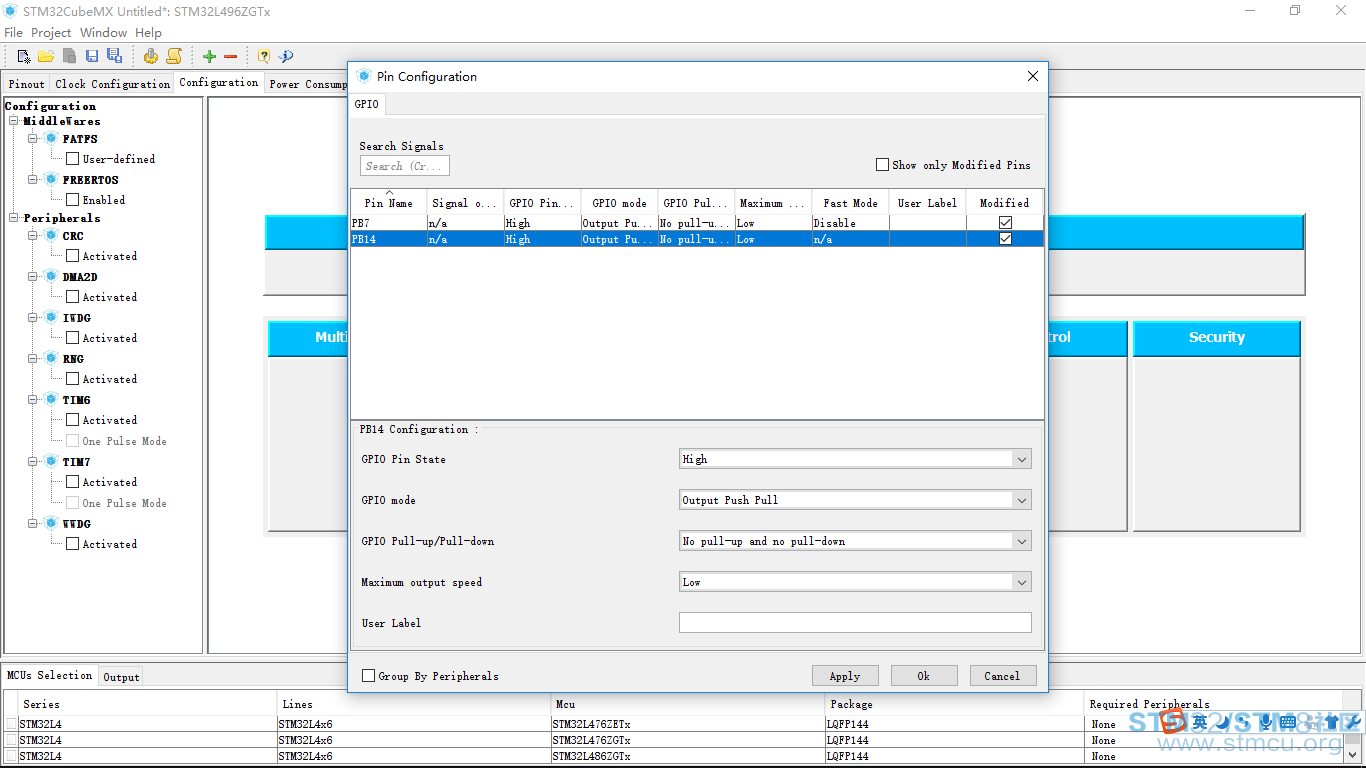Switch to the Output tab
Screen dimensions: 1366x768
click(x=121, y=677)
